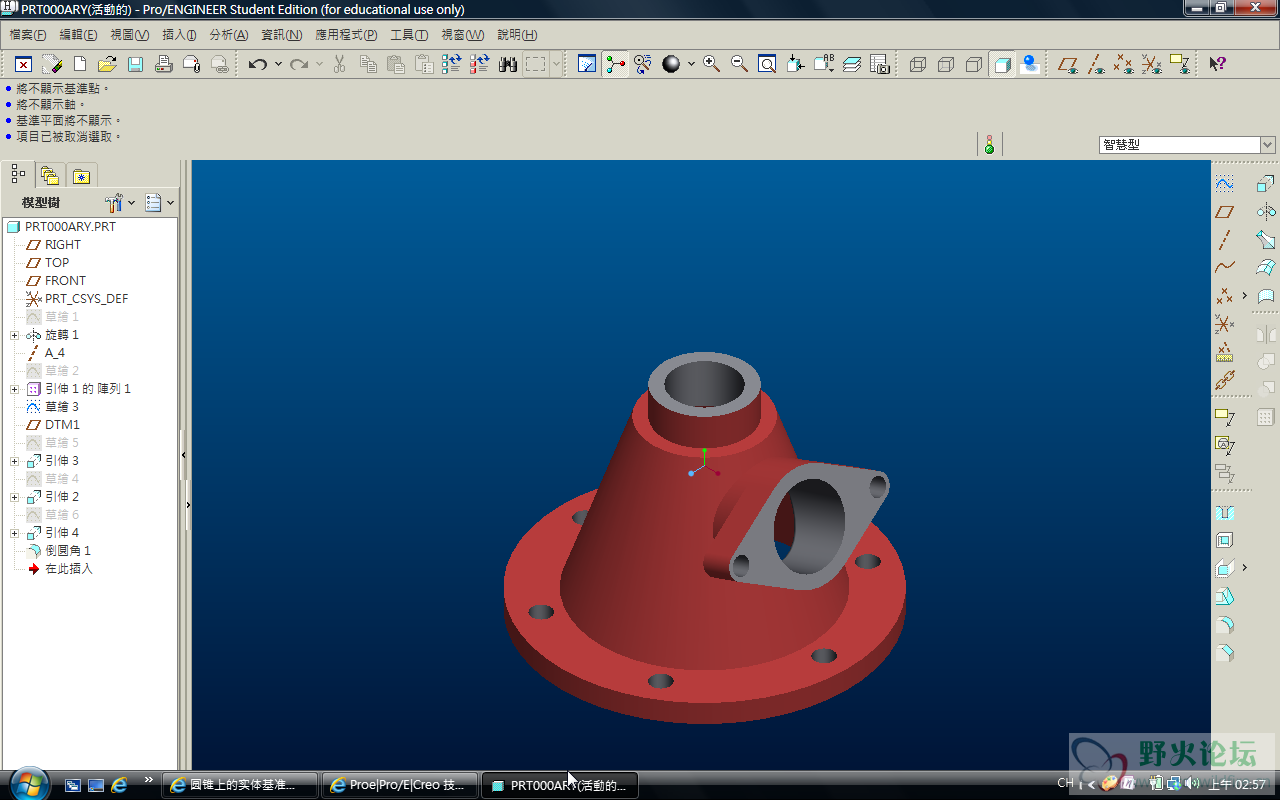The height and width of the screenshot is (800, 1280).
Task: Expand the 引伸 3 feature node
Action: pyautogui.click(x=15, y=461)
